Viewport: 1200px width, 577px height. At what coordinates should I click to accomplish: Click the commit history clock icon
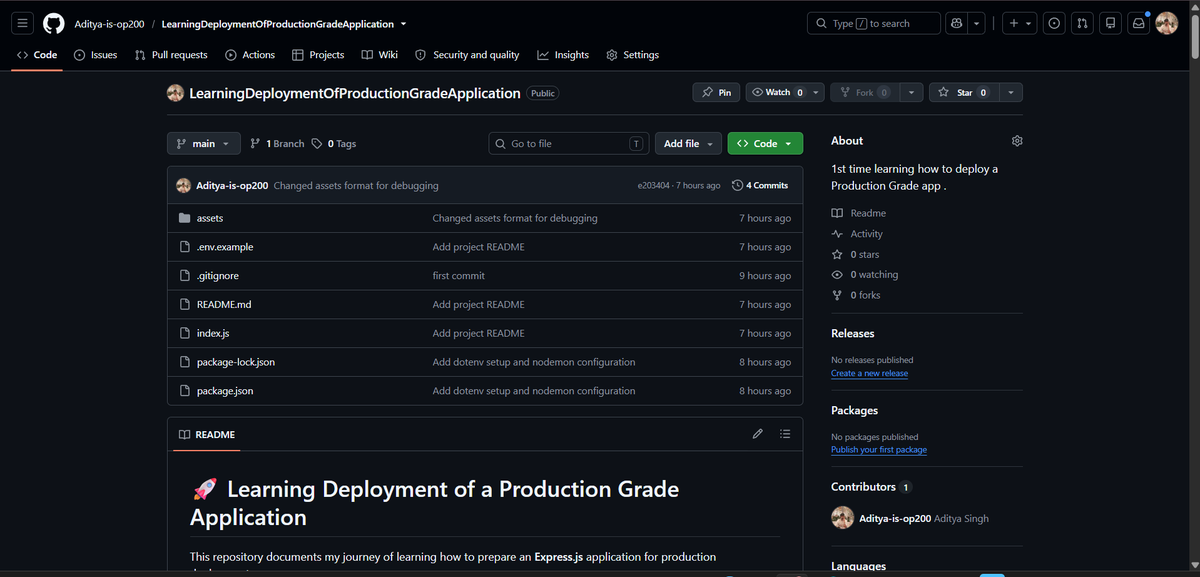738,186
